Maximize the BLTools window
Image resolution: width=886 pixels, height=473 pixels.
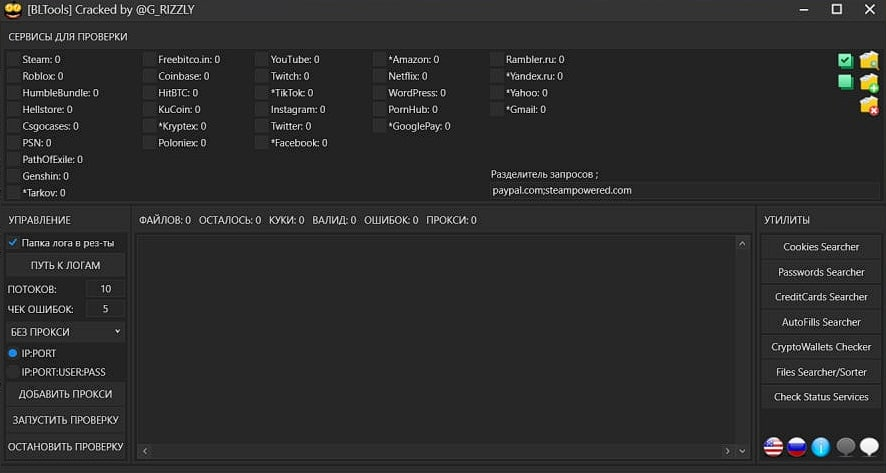click(837, 9)
